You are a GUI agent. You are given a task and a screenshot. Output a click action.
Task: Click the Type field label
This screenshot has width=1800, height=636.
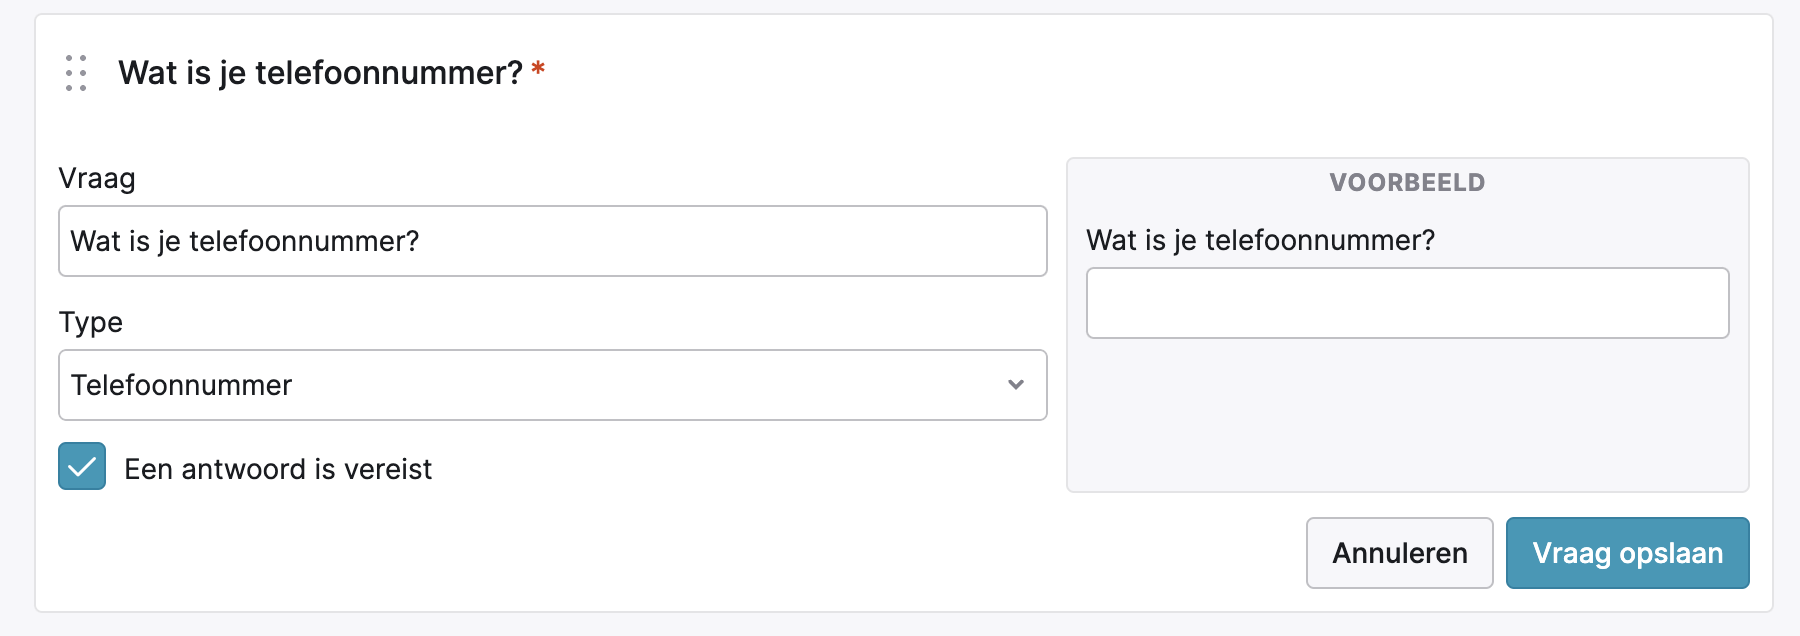[x=91, y=322]
